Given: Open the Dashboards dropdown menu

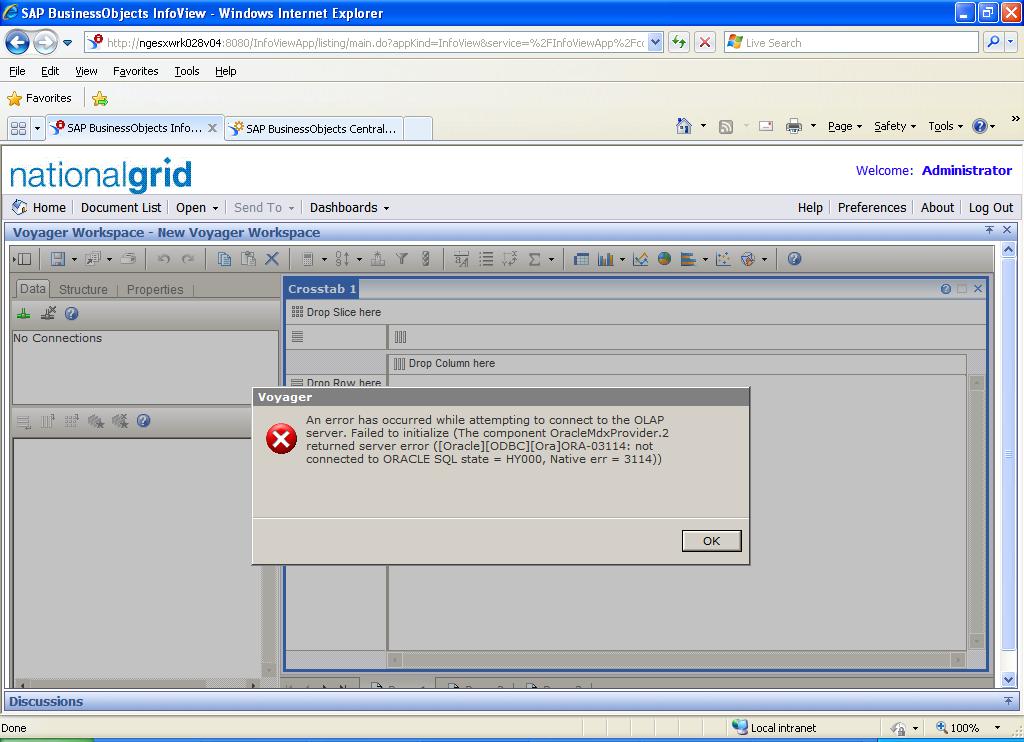Looking at the screenshot, I should [x=349, y=208].
